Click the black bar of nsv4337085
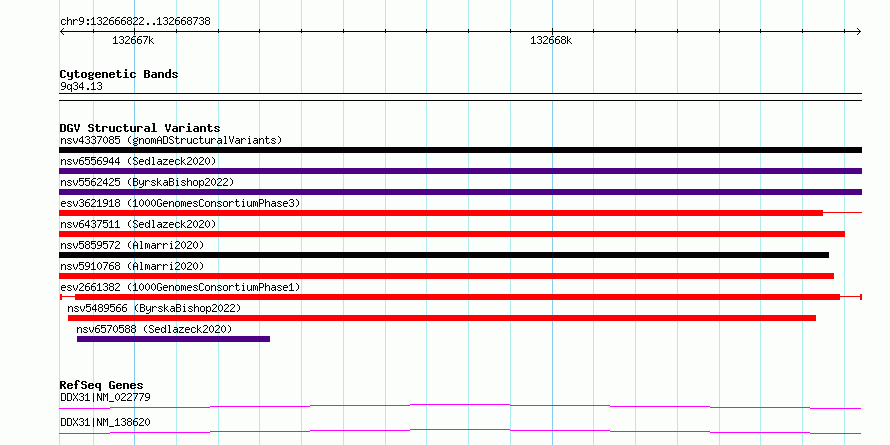The height and width of the screenshot is (445, 890). point(460,150)
